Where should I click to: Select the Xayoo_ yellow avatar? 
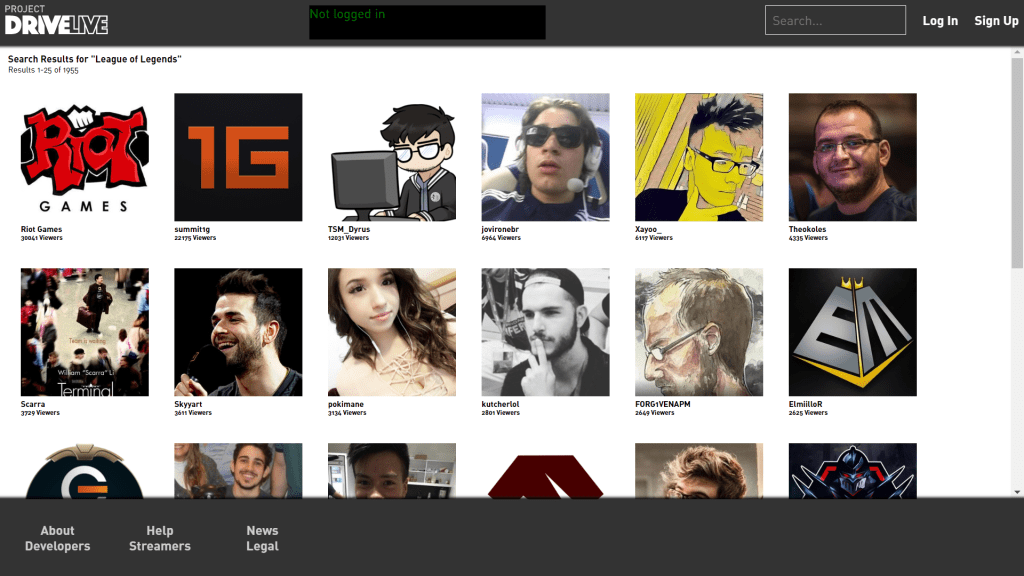point(699,157)
